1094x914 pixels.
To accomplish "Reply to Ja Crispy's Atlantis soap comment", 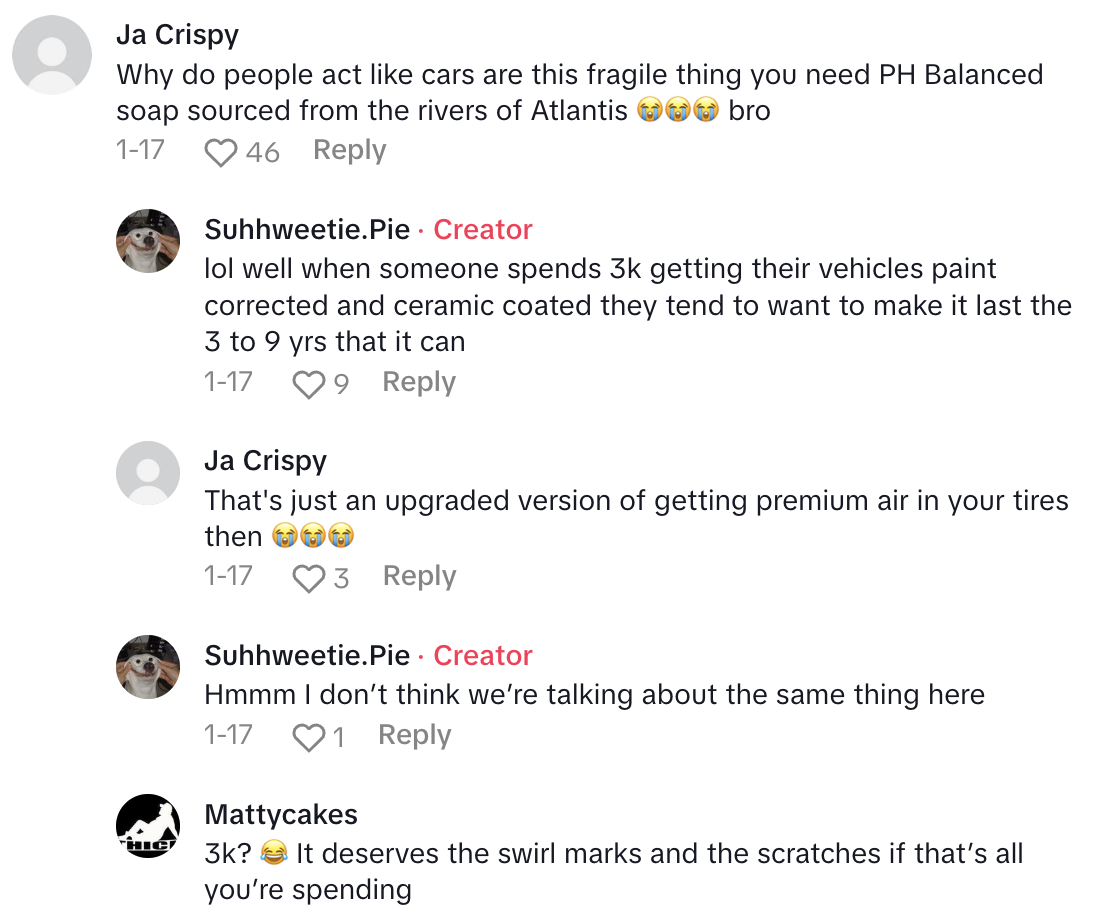I will [349, 151].
